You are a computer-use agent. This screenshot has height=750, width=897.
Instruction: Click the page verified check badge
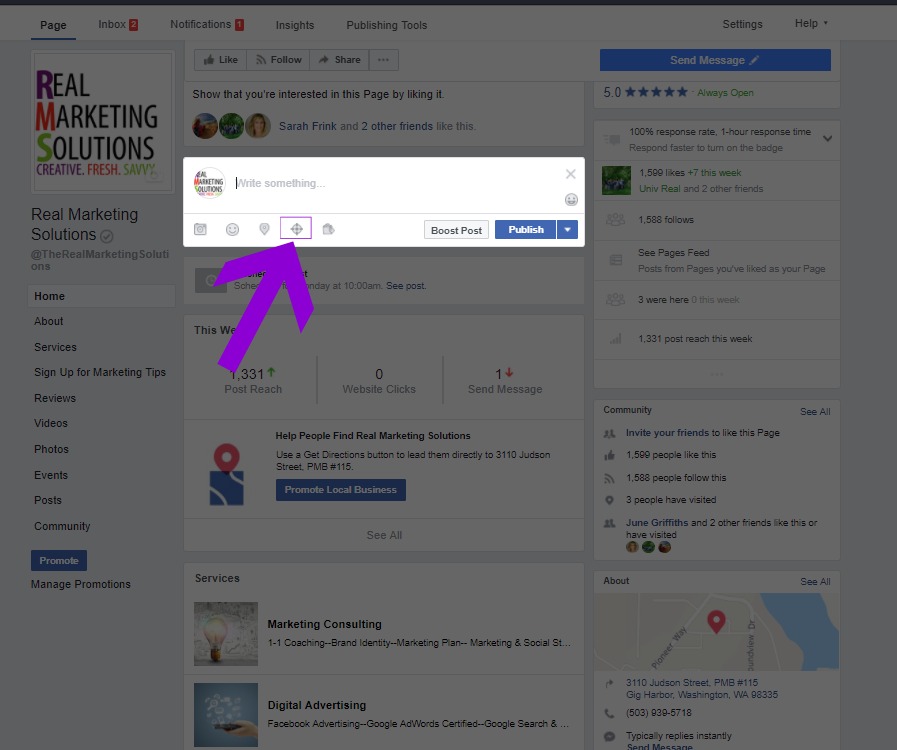coord(106,236)
